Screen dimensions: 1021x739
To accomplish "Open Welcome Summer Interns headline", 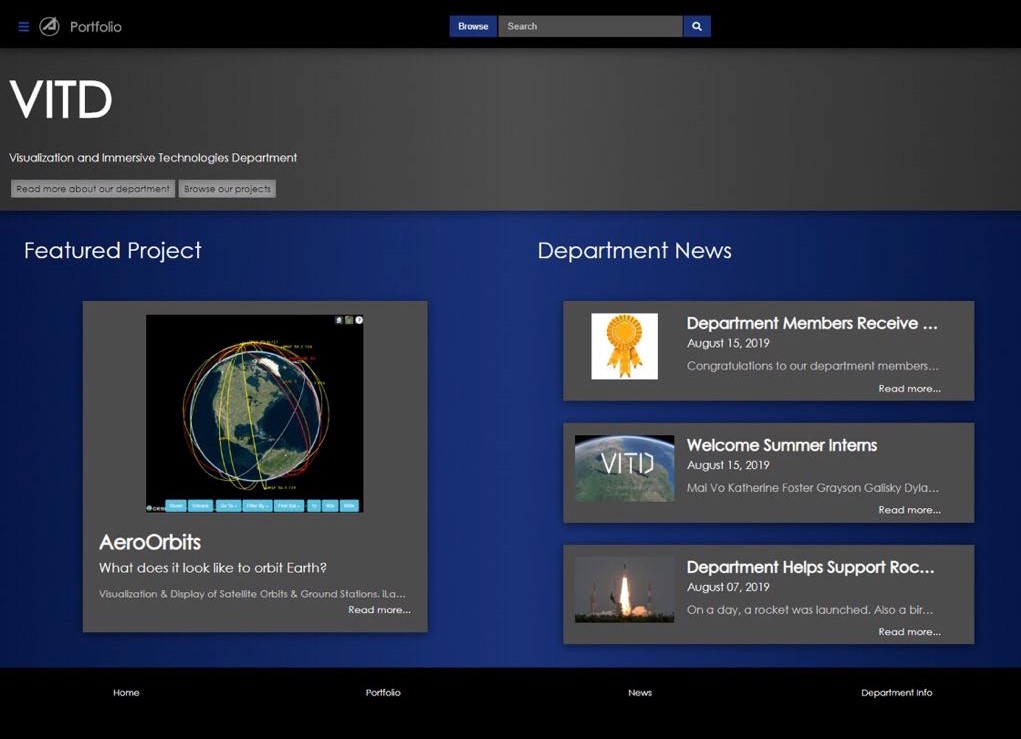I will click(x=781, y=445).
